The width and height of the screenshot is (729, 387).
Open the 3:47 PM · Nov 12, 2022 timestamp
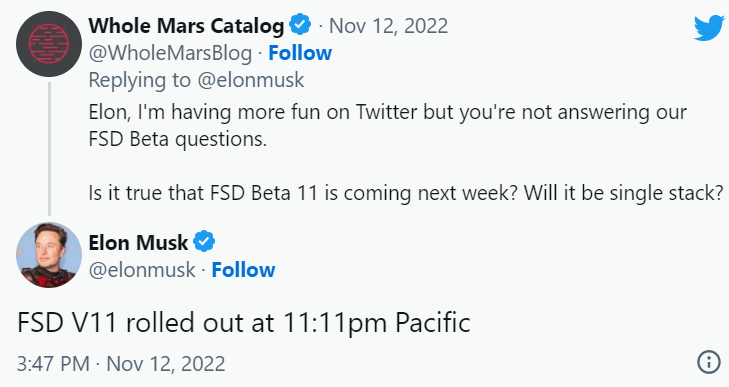pyautogui.click(x=121, y=364)
